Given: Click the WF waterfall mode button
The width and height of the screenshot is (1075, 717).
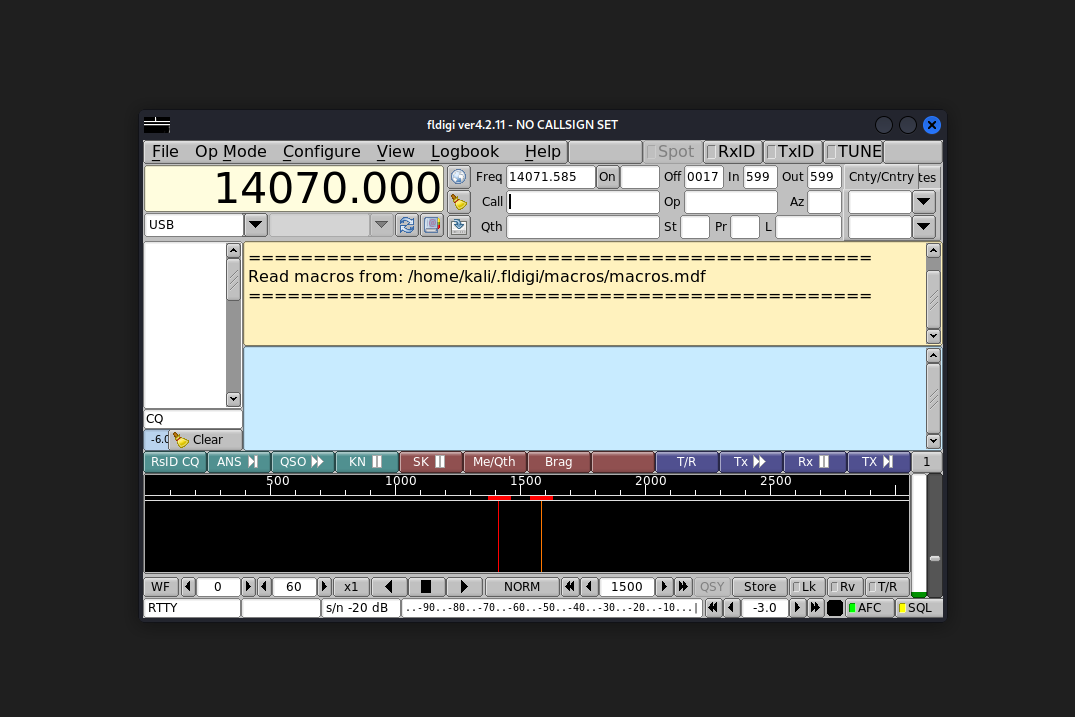Looking at the screenshot, I should [160, 587].
